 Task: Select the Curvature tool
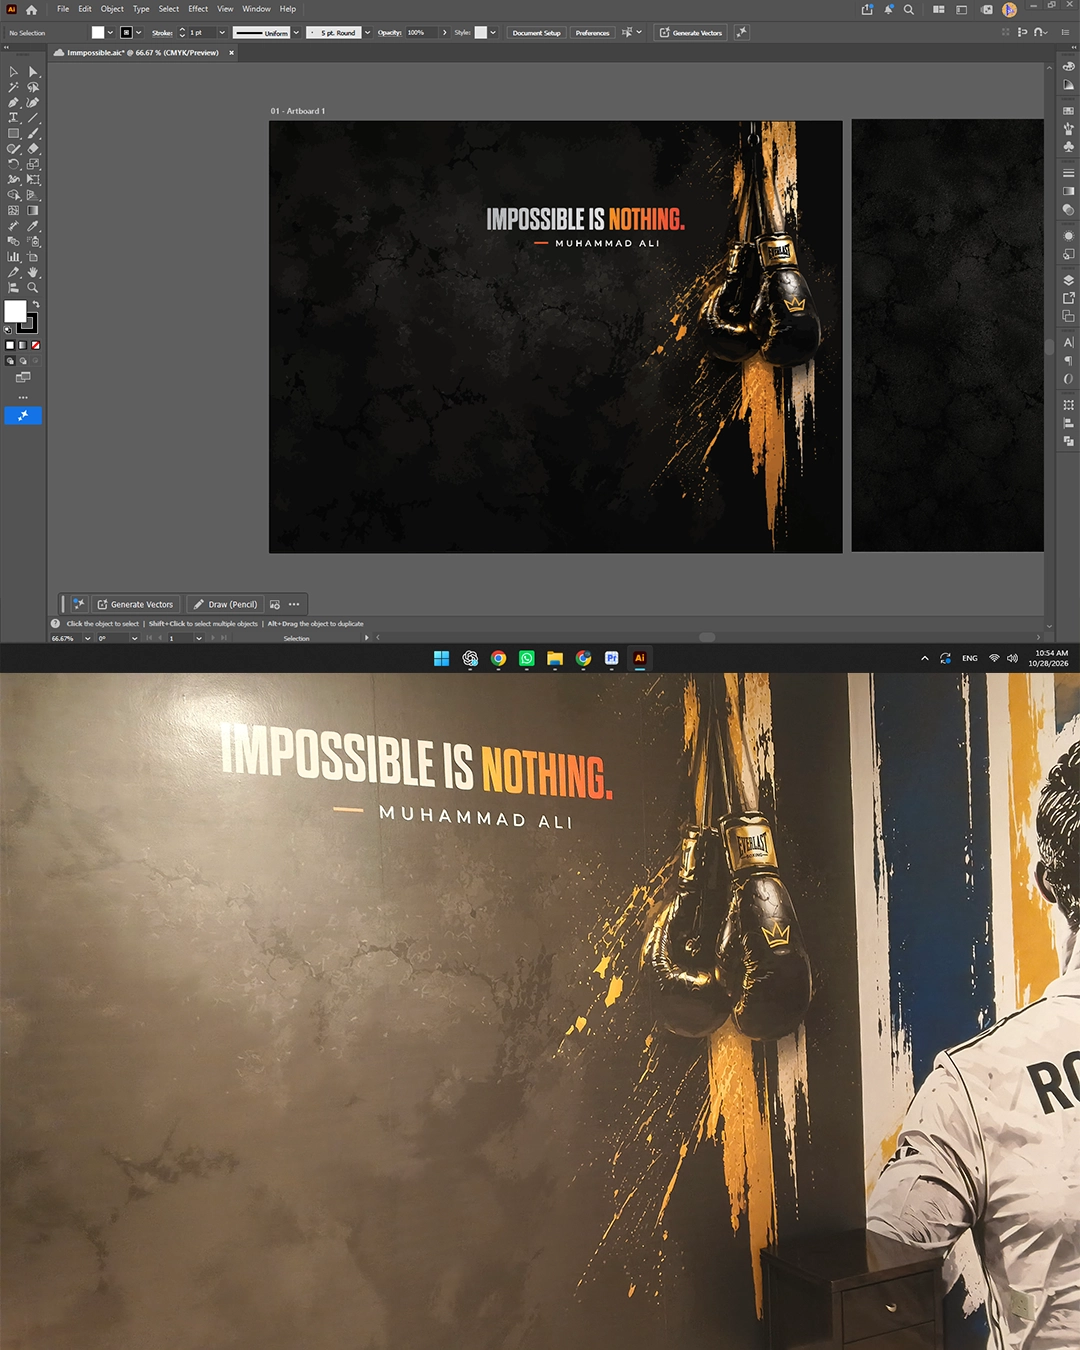33,102
